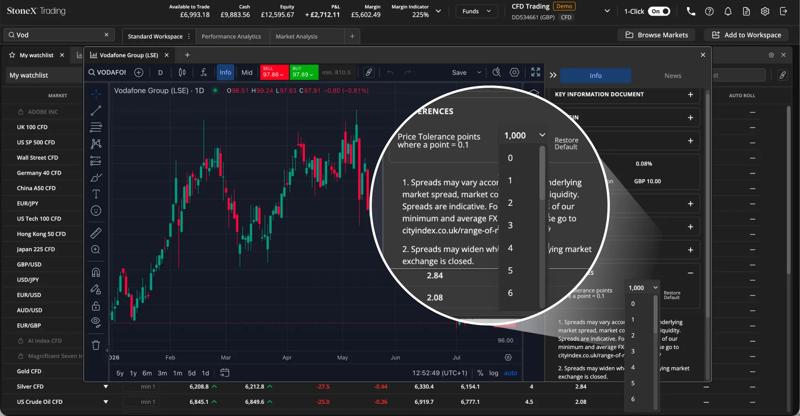
Task: Click the 12:52:49 (UTC+1) timezone display
Action: (440, 373)
